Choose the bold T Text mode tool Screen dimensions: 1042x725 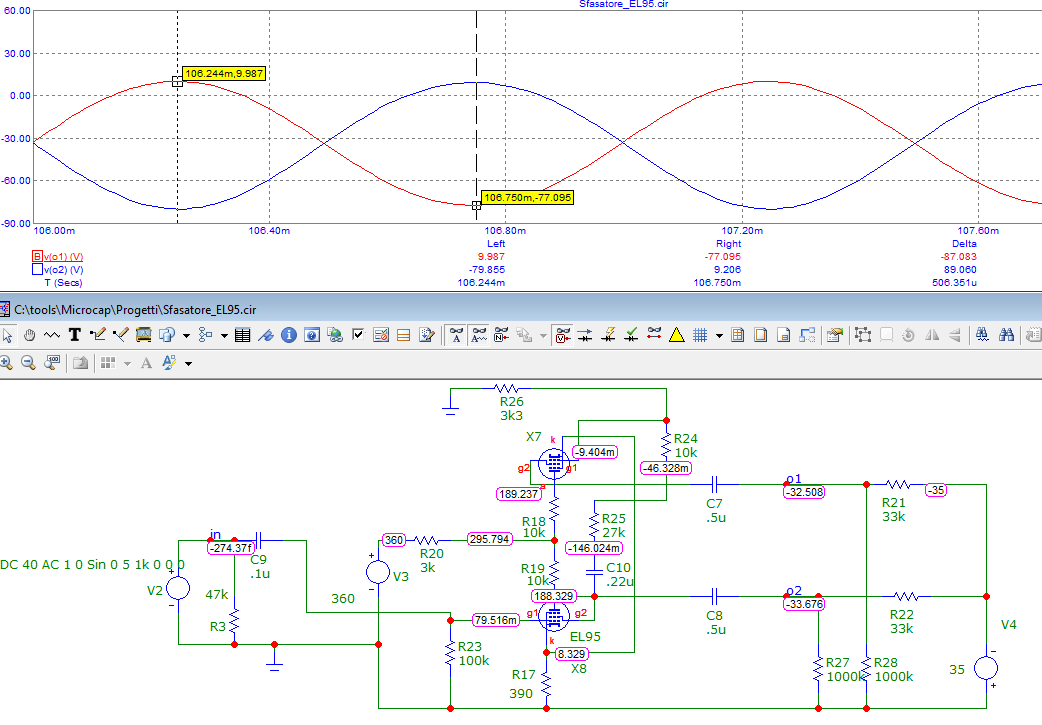click(x=74, y=335)
